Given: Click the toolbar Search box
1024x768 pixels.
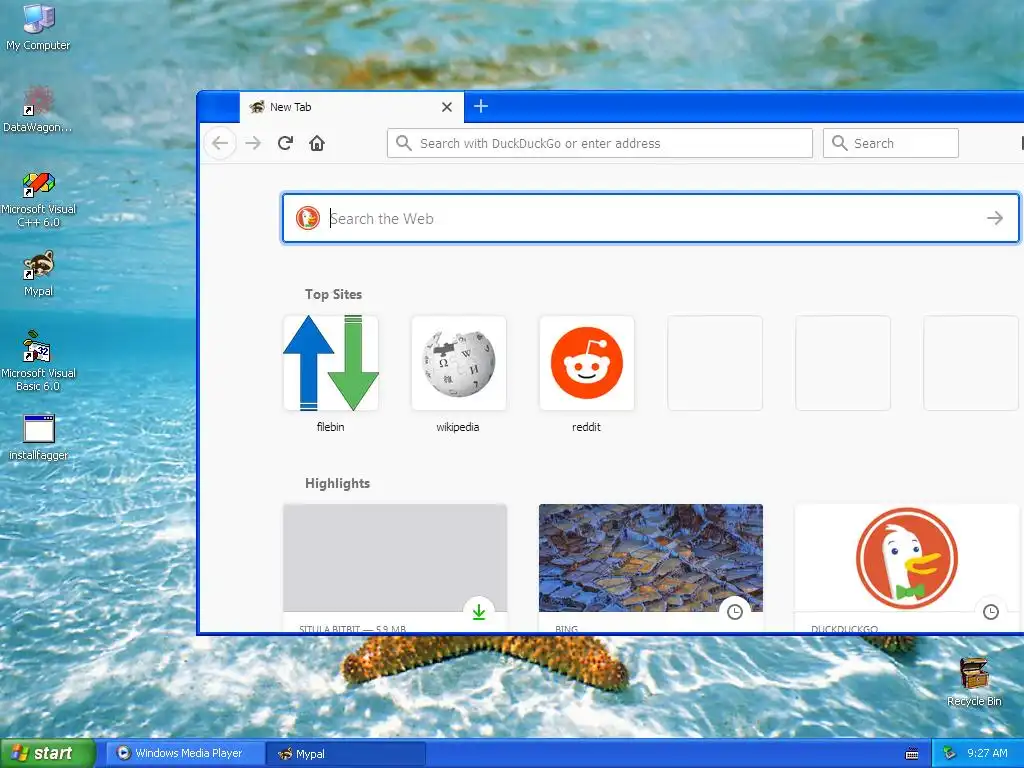Looking at the screenshot, I should (x=891, y=143).
